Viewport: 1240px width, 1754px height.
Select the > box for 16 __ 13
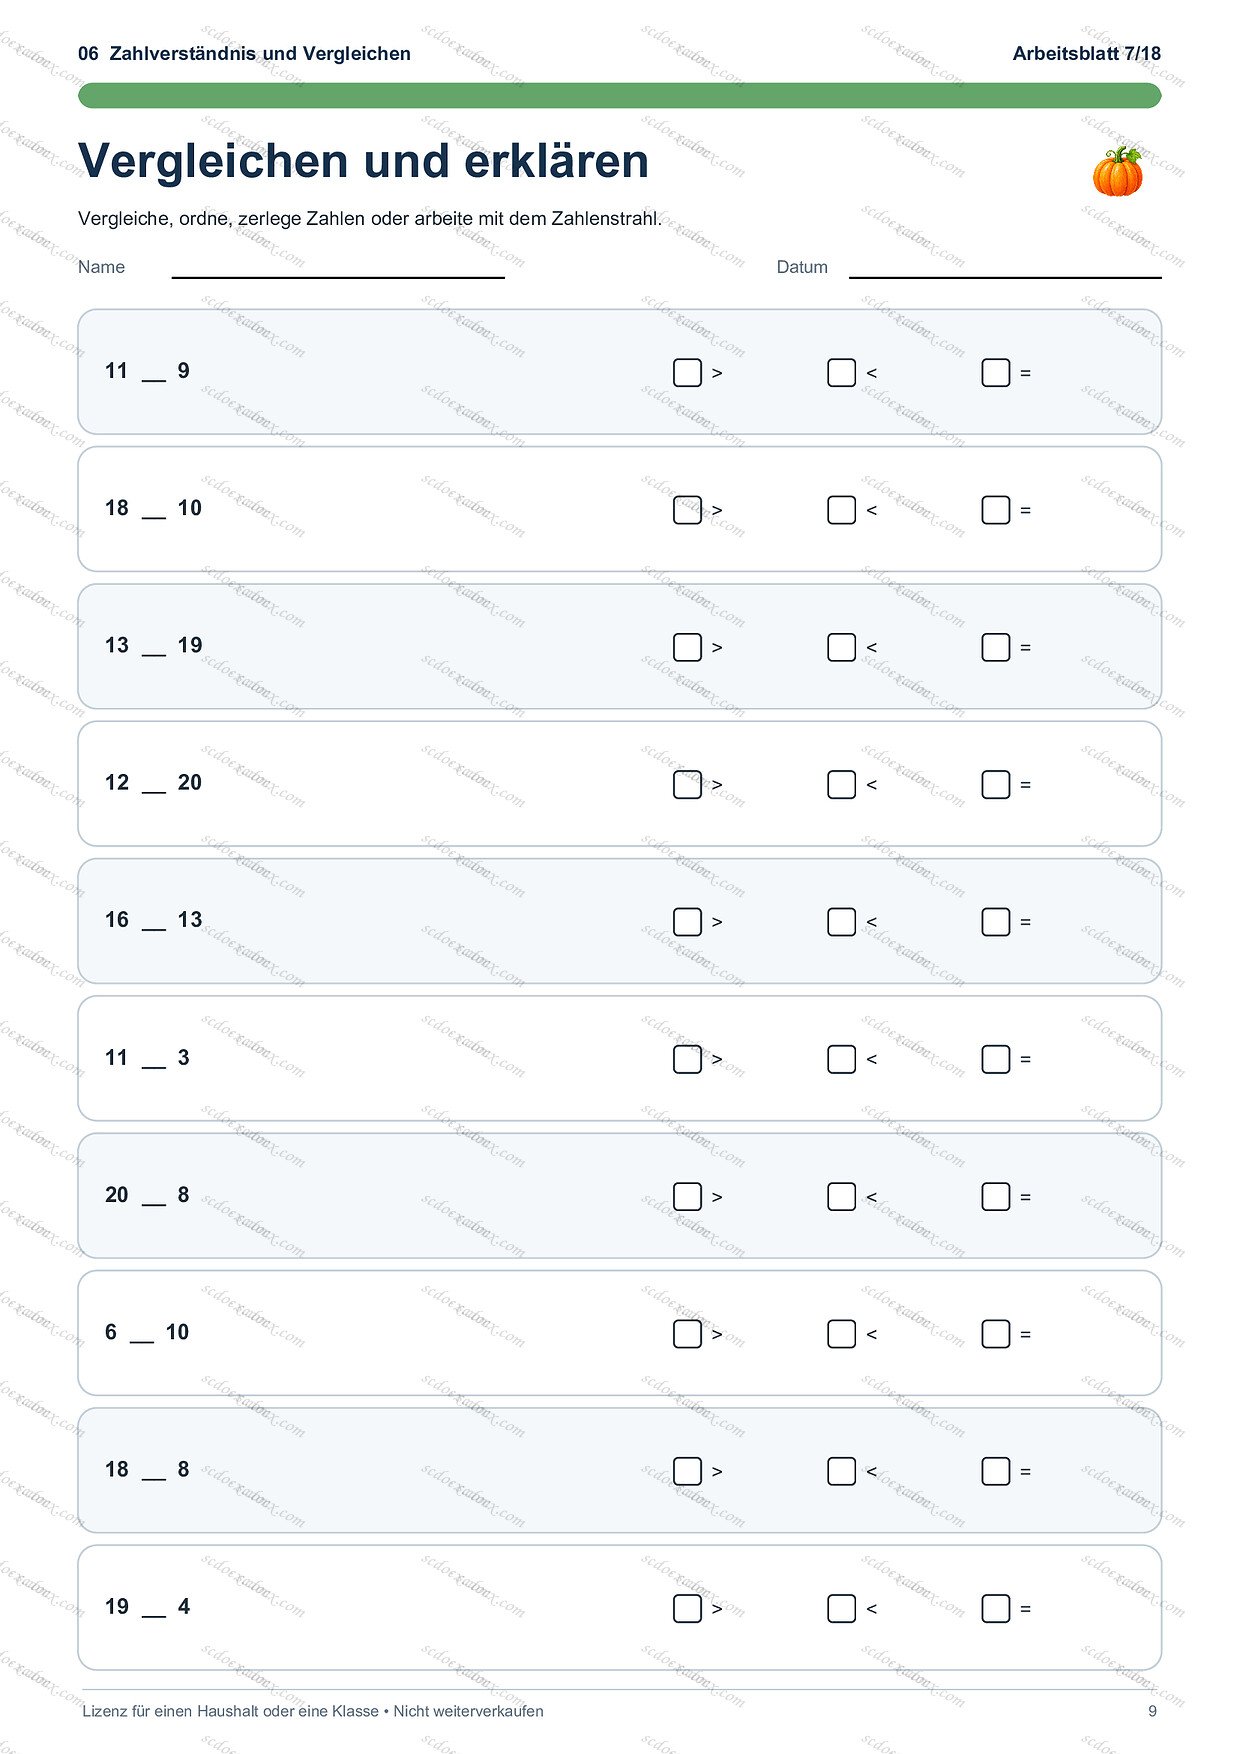(x=687, y=922)
